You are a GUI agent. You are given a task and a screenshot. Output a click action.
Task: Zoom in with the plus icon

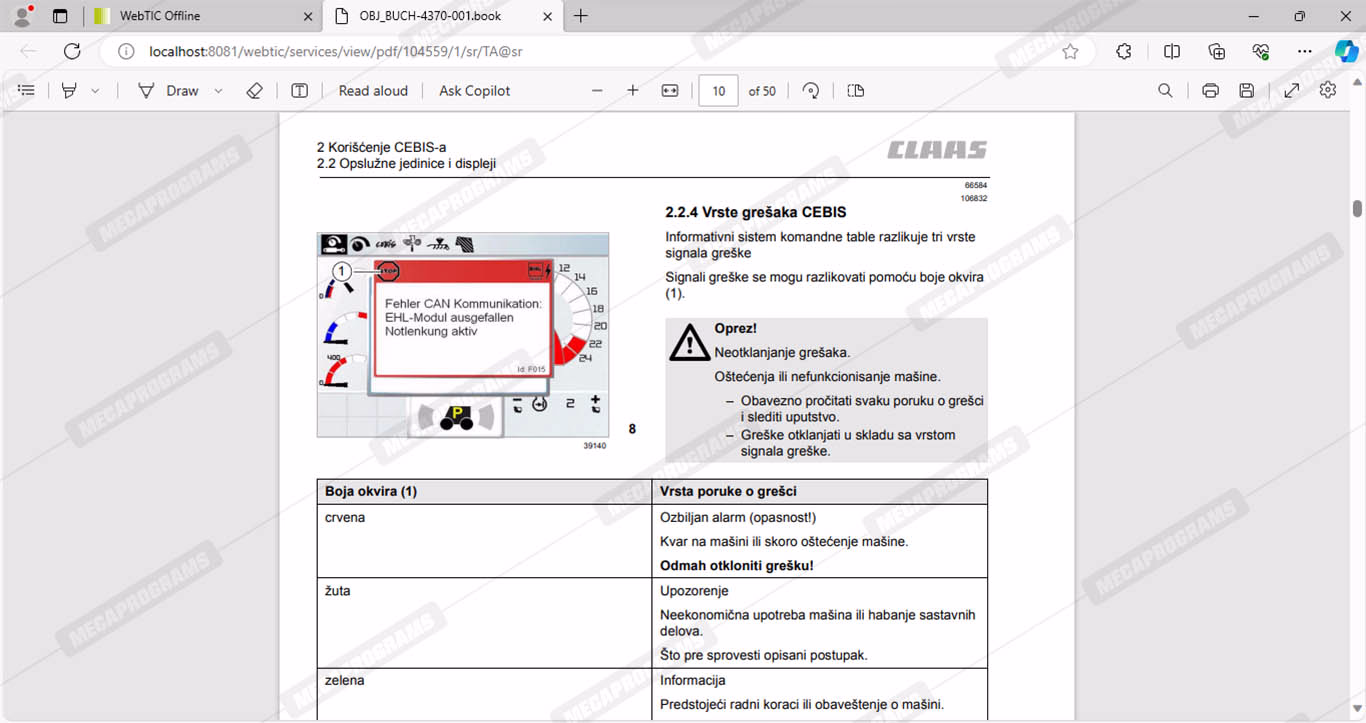pyautogui.click(x=633, y=90)
